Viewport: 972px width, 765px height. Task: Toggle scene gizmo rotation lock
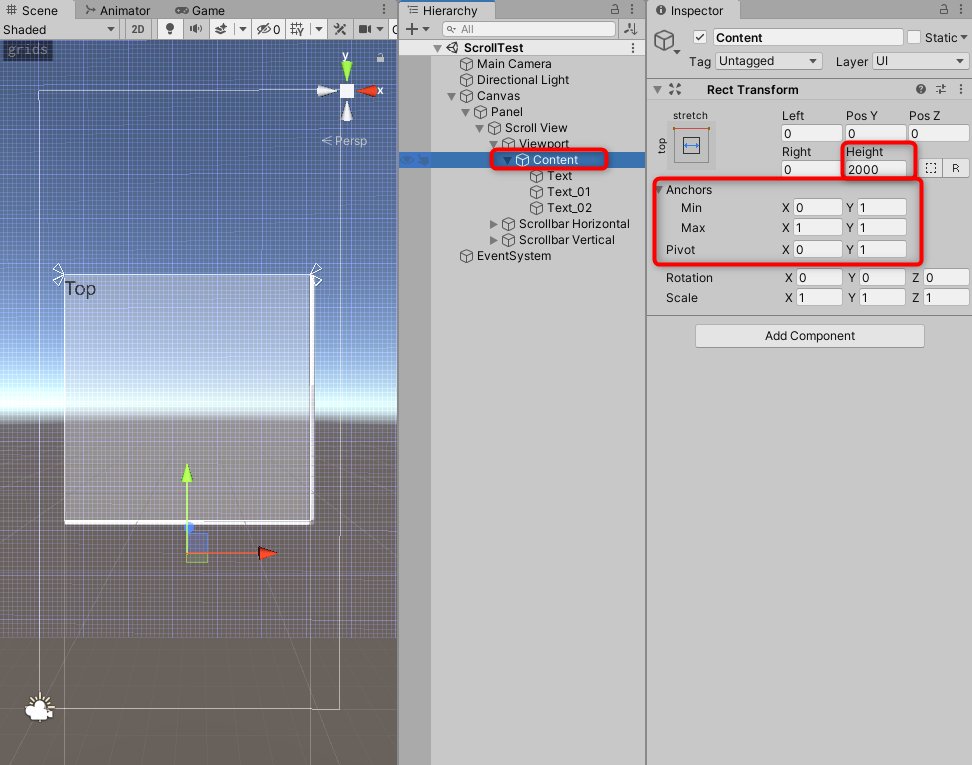[x=381, y=58]
